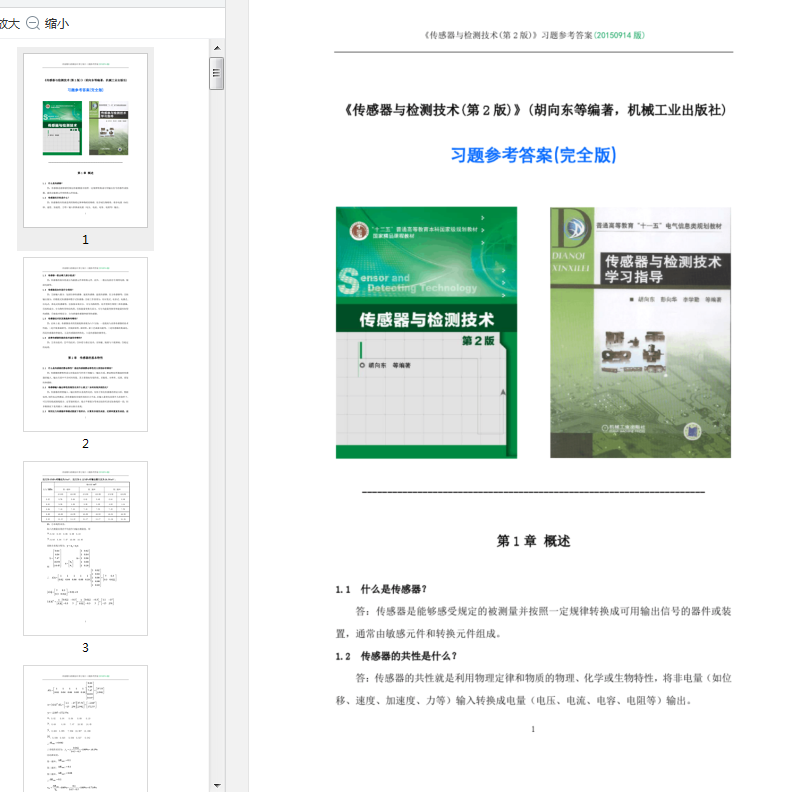Click the blue title 习题参考答案(完全版)
Image resolution: width=812 pixels, height=792 pixels.
tap(533, 155)
